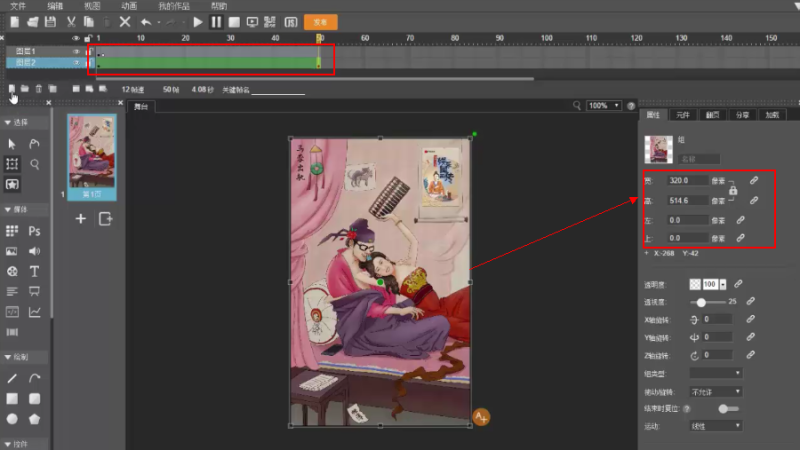The width and height of the screenshot is (800, 450).
Task: Add a new layer folder below the timeline
Action: pos(24,89)
